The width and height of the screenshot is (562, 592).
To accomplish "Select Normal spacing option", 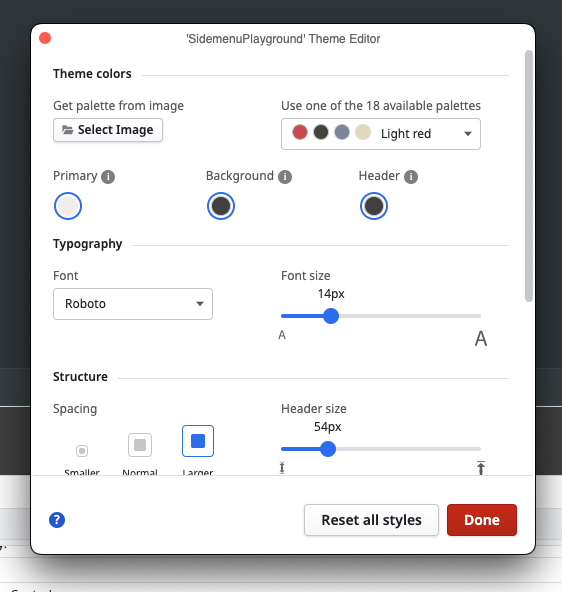I will (140, 445).
